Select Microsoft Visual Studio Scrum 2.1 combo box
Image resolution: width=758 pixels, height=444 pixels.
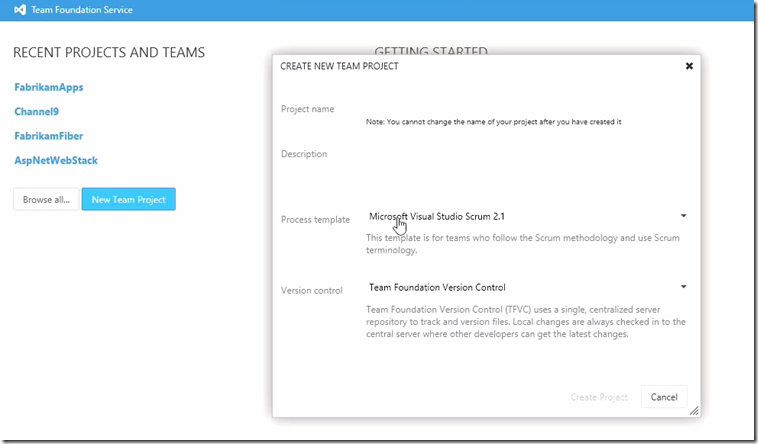pos(527,216)
